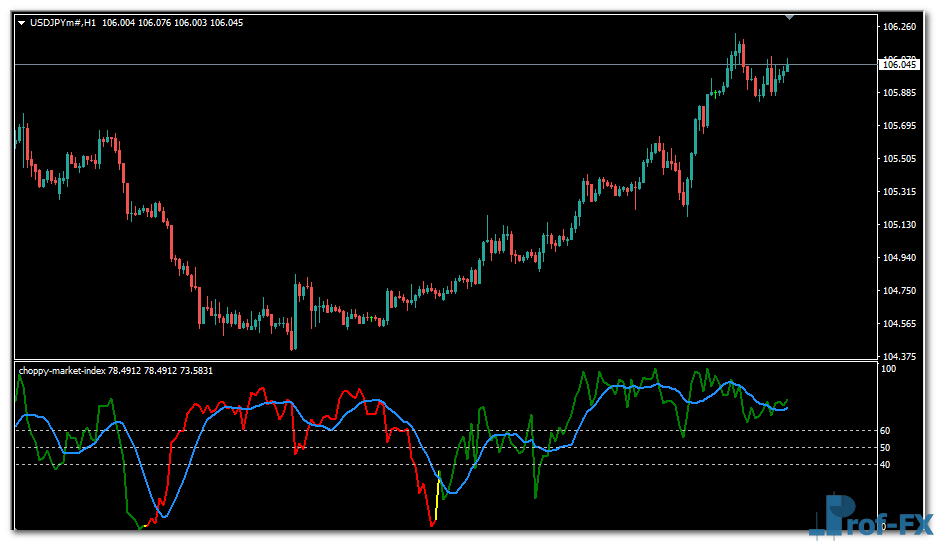The image size is (936, 541).
Task: Click the 106.260 price axis label
Action: pos(900,27)
